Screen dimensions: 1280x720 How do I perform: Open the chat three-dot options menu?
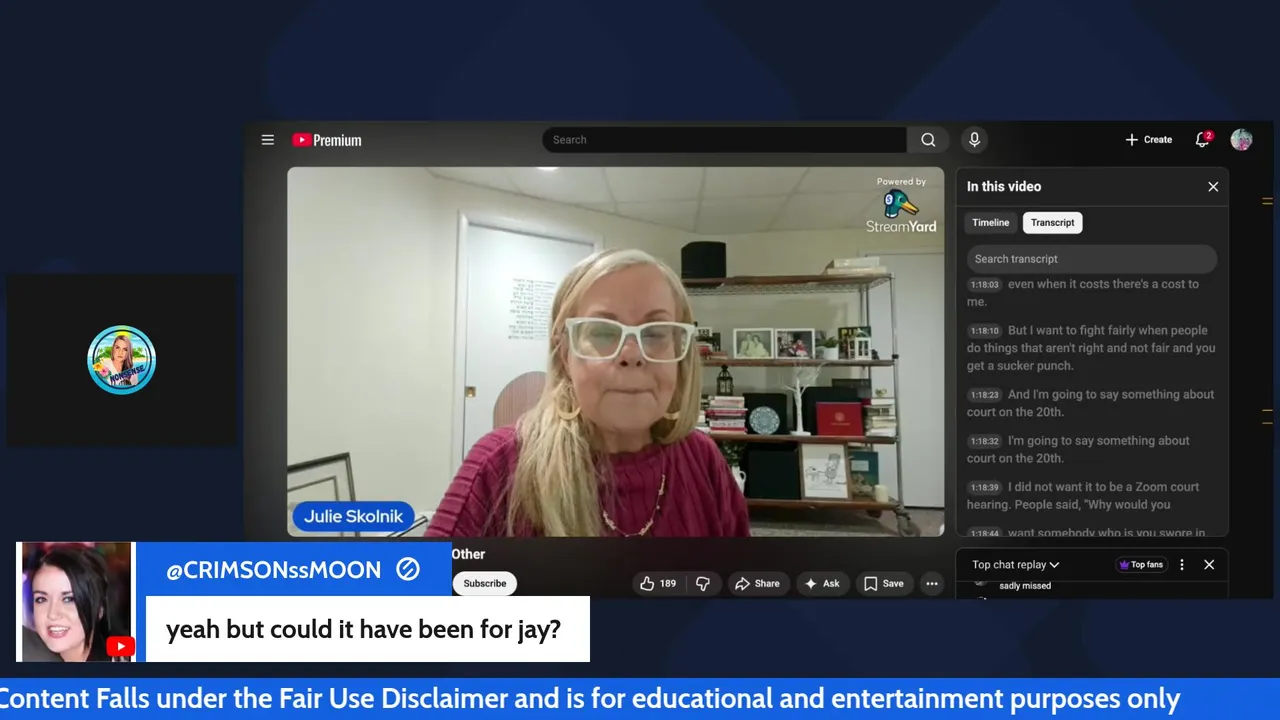[x=1182, y=565]
